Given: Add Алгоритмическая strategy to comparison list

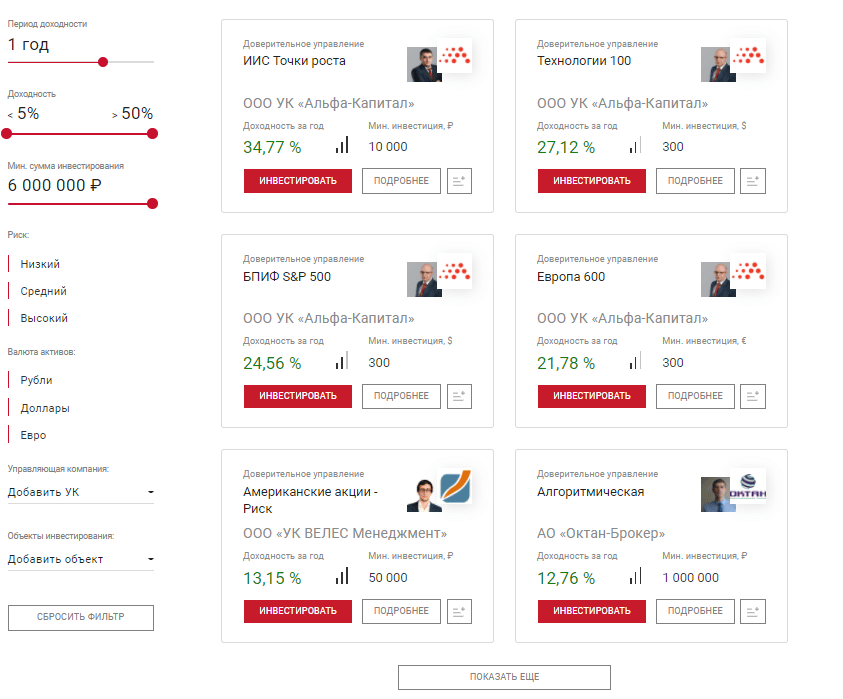Looking at the screenshot, I should click(x=753, y=611).
